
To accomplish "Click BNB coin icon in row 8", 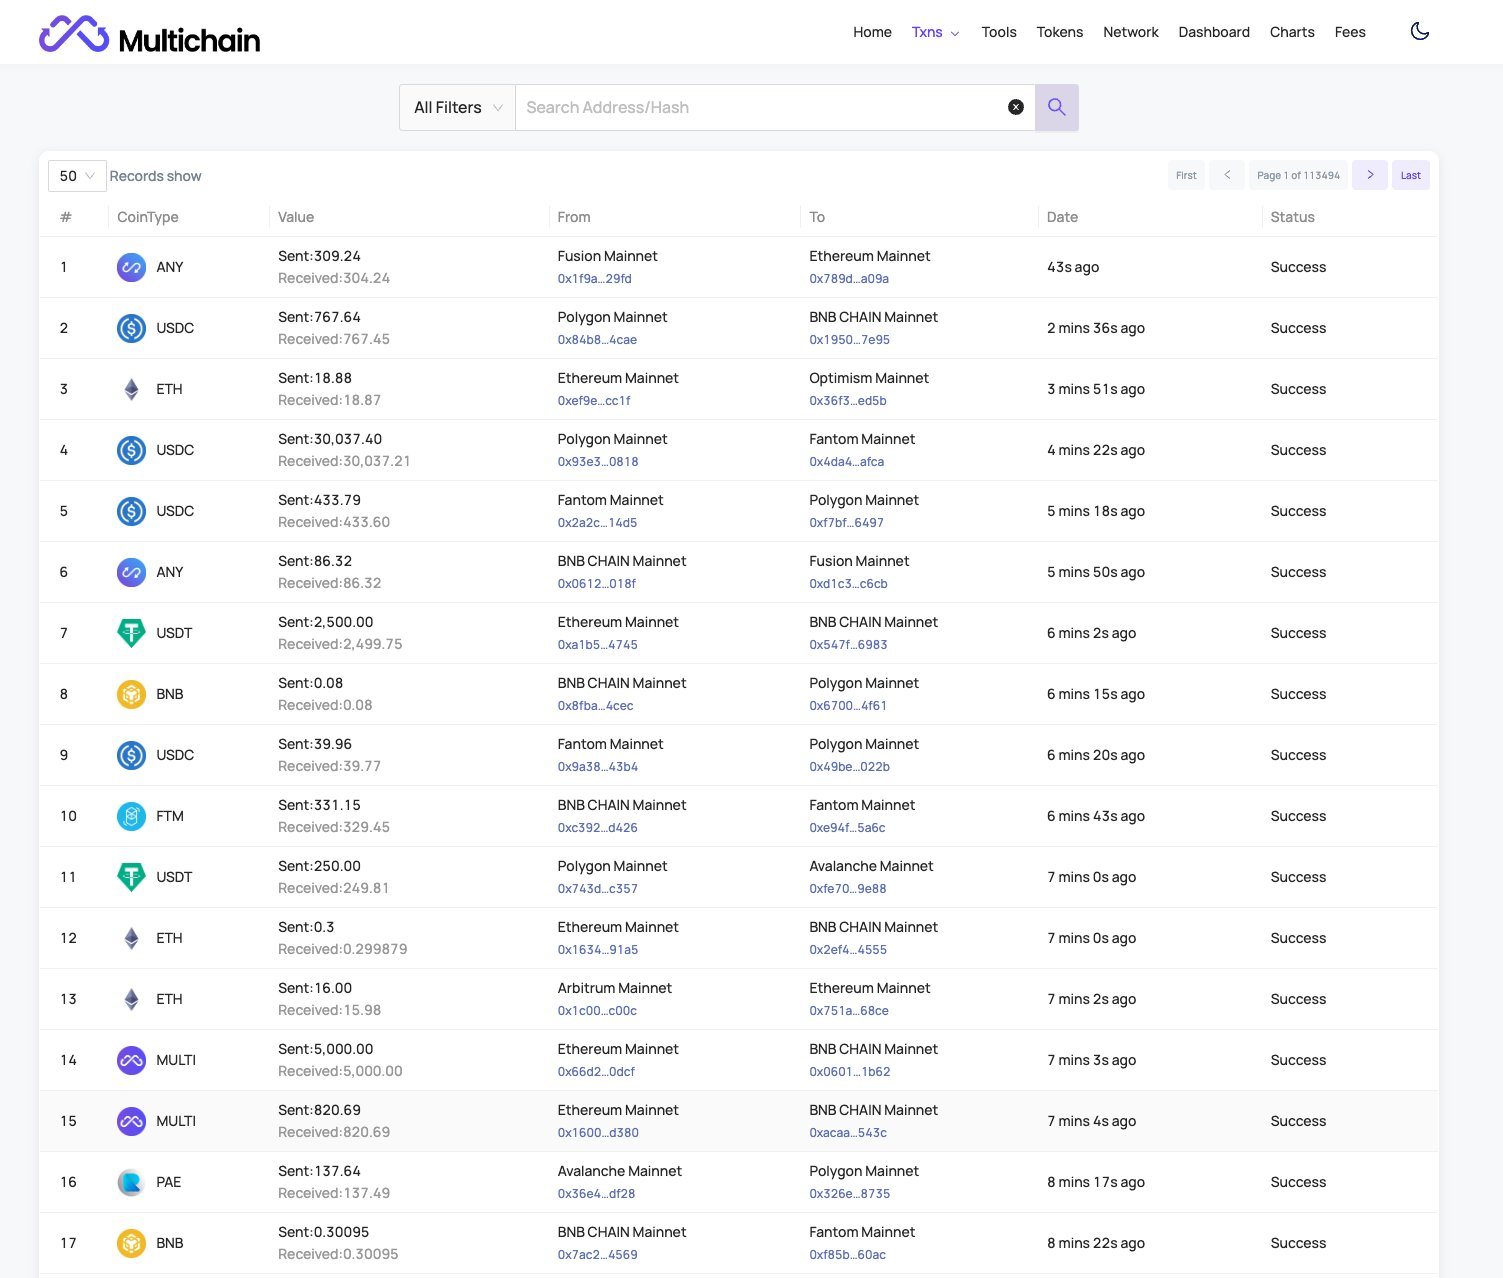I will coord(131,694).
